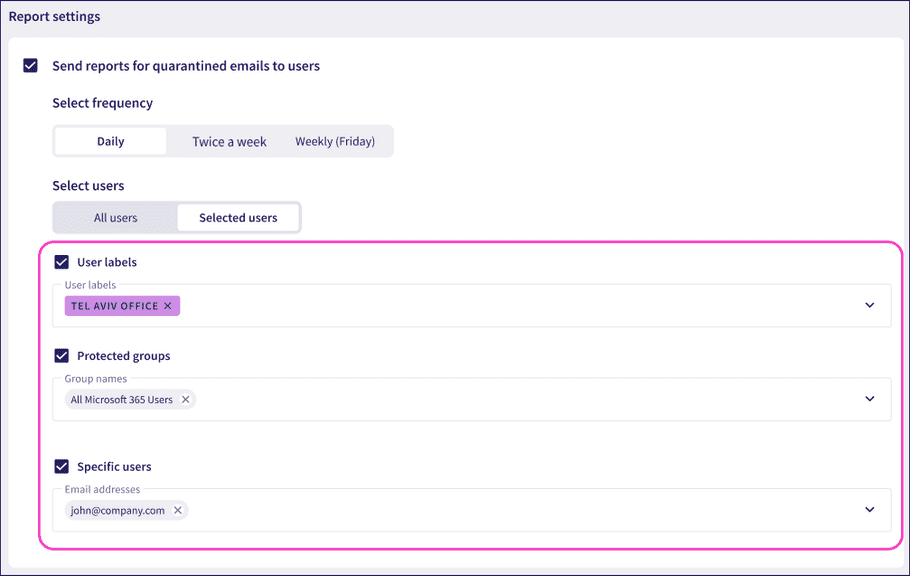The image size is (910, 576).
Task: Click the Group names dropdown chevron
Action: [869, 399]
